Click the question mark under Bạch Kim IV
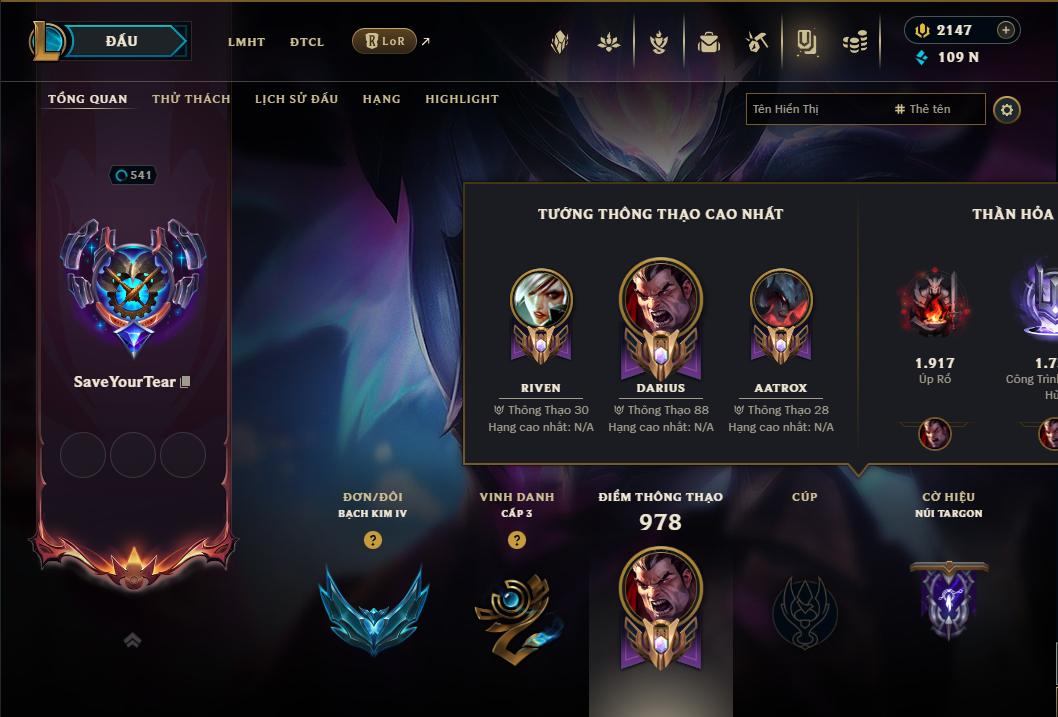Screen dimensions: 1058x717 (x=372, y=540)
